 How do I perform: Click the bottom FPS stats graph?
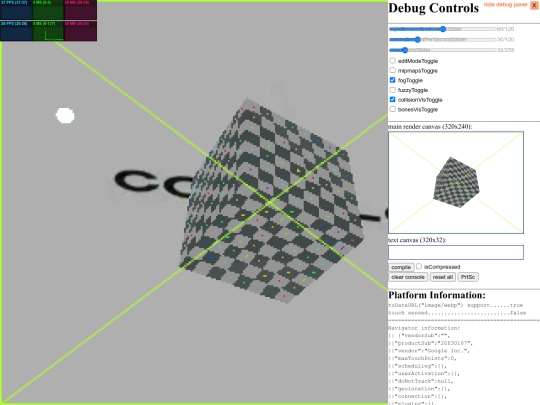(16, 31)
